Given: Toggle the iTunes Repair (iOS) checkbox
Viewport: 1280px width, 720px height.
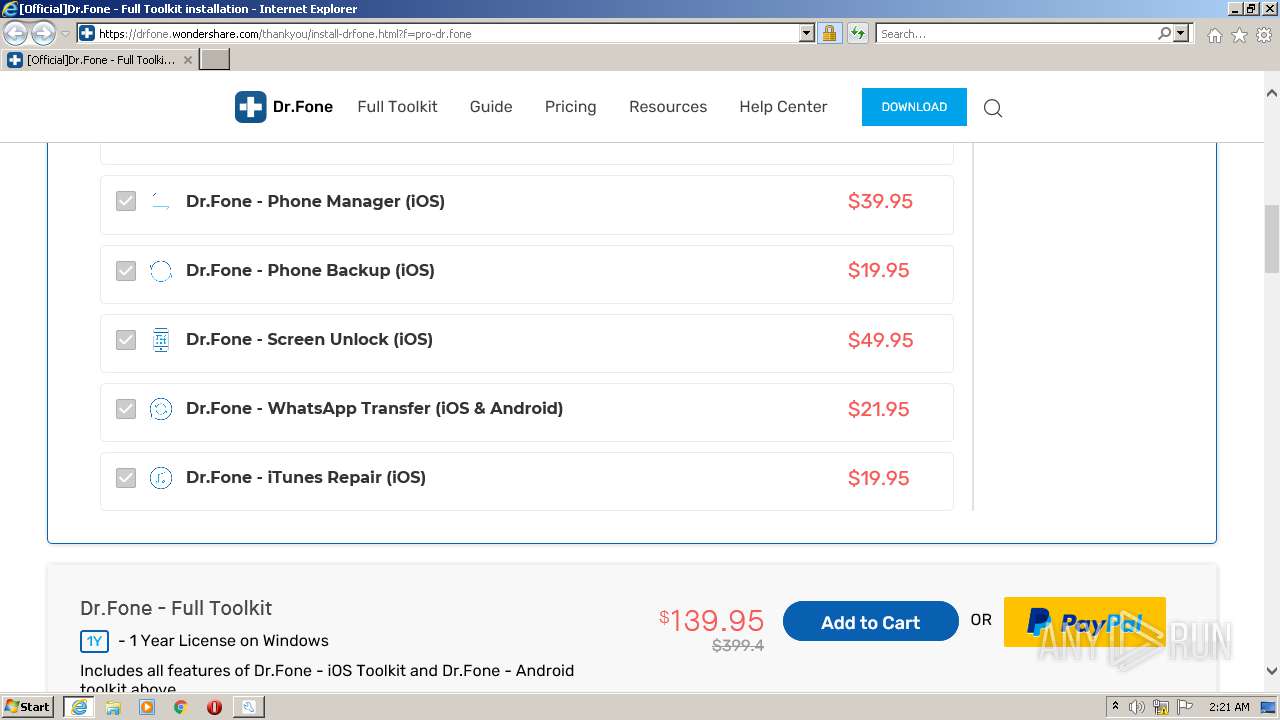Looking at the screenshot, I should [x=125, y=478].
